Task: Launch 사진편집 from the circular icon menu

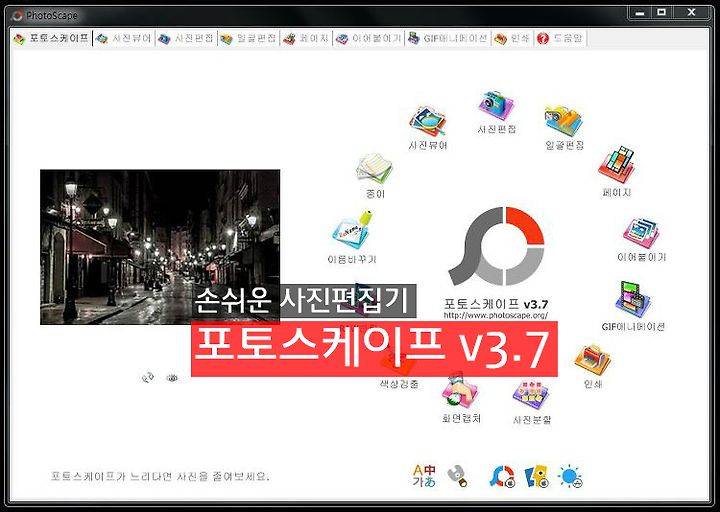Action: tap(496, 106)
